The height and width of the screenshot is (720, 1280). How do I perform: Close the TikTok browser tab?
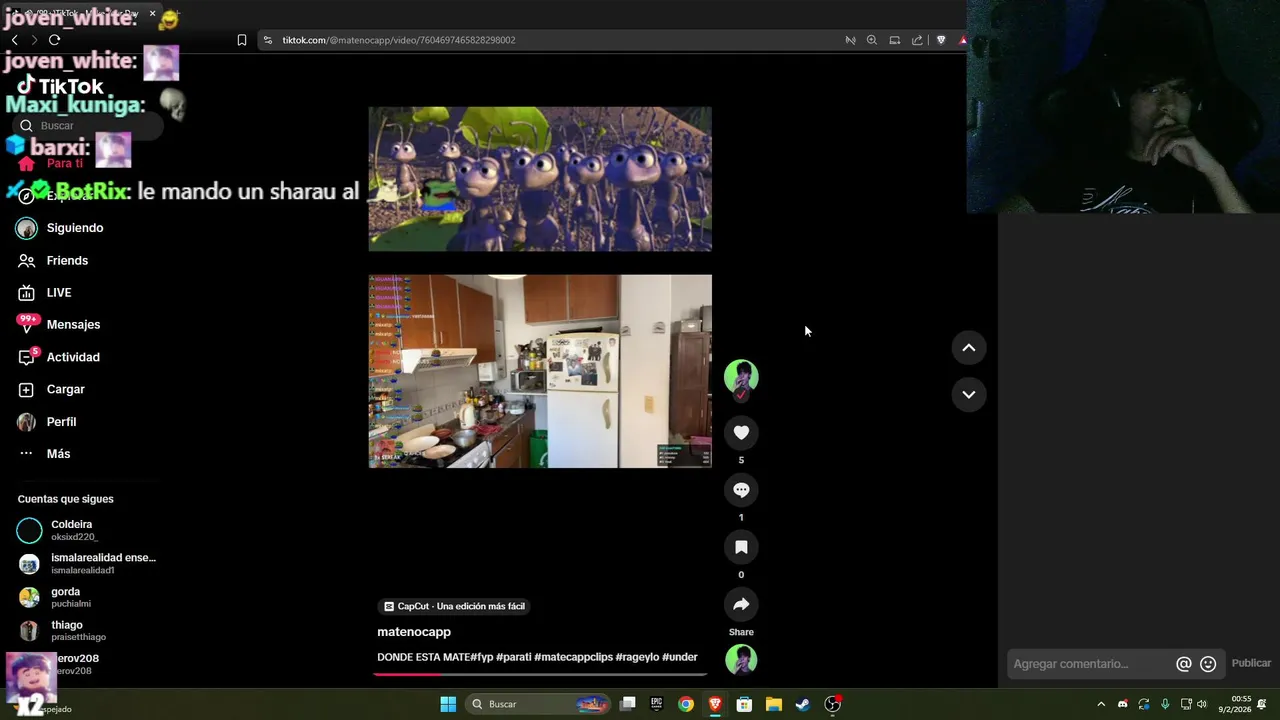152,13
